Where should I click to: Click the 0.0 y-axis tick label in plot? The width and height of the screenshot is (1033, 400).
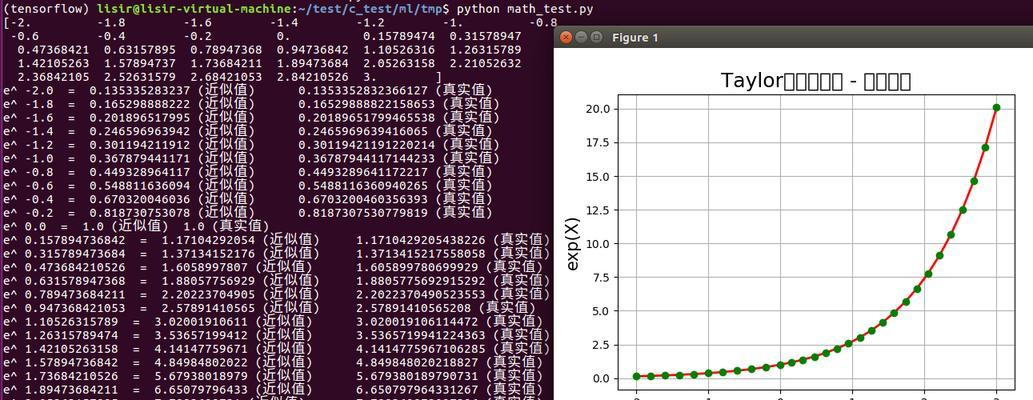[603, 378]
